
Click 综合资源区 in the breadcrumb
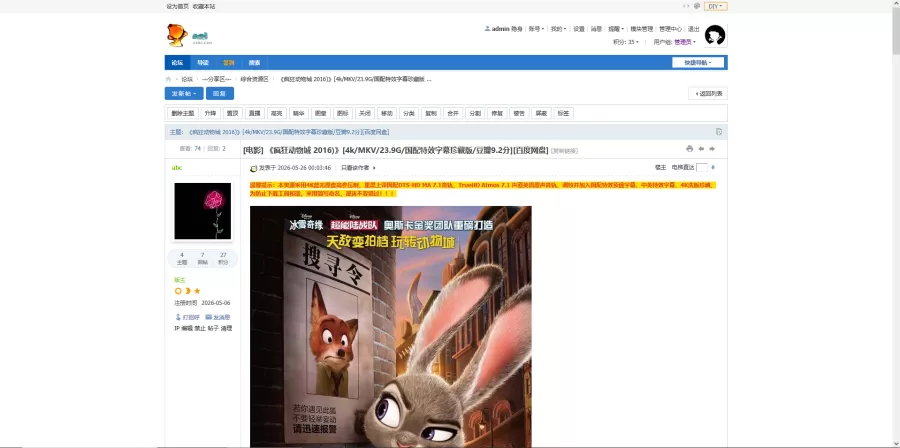tap(254, 79)
